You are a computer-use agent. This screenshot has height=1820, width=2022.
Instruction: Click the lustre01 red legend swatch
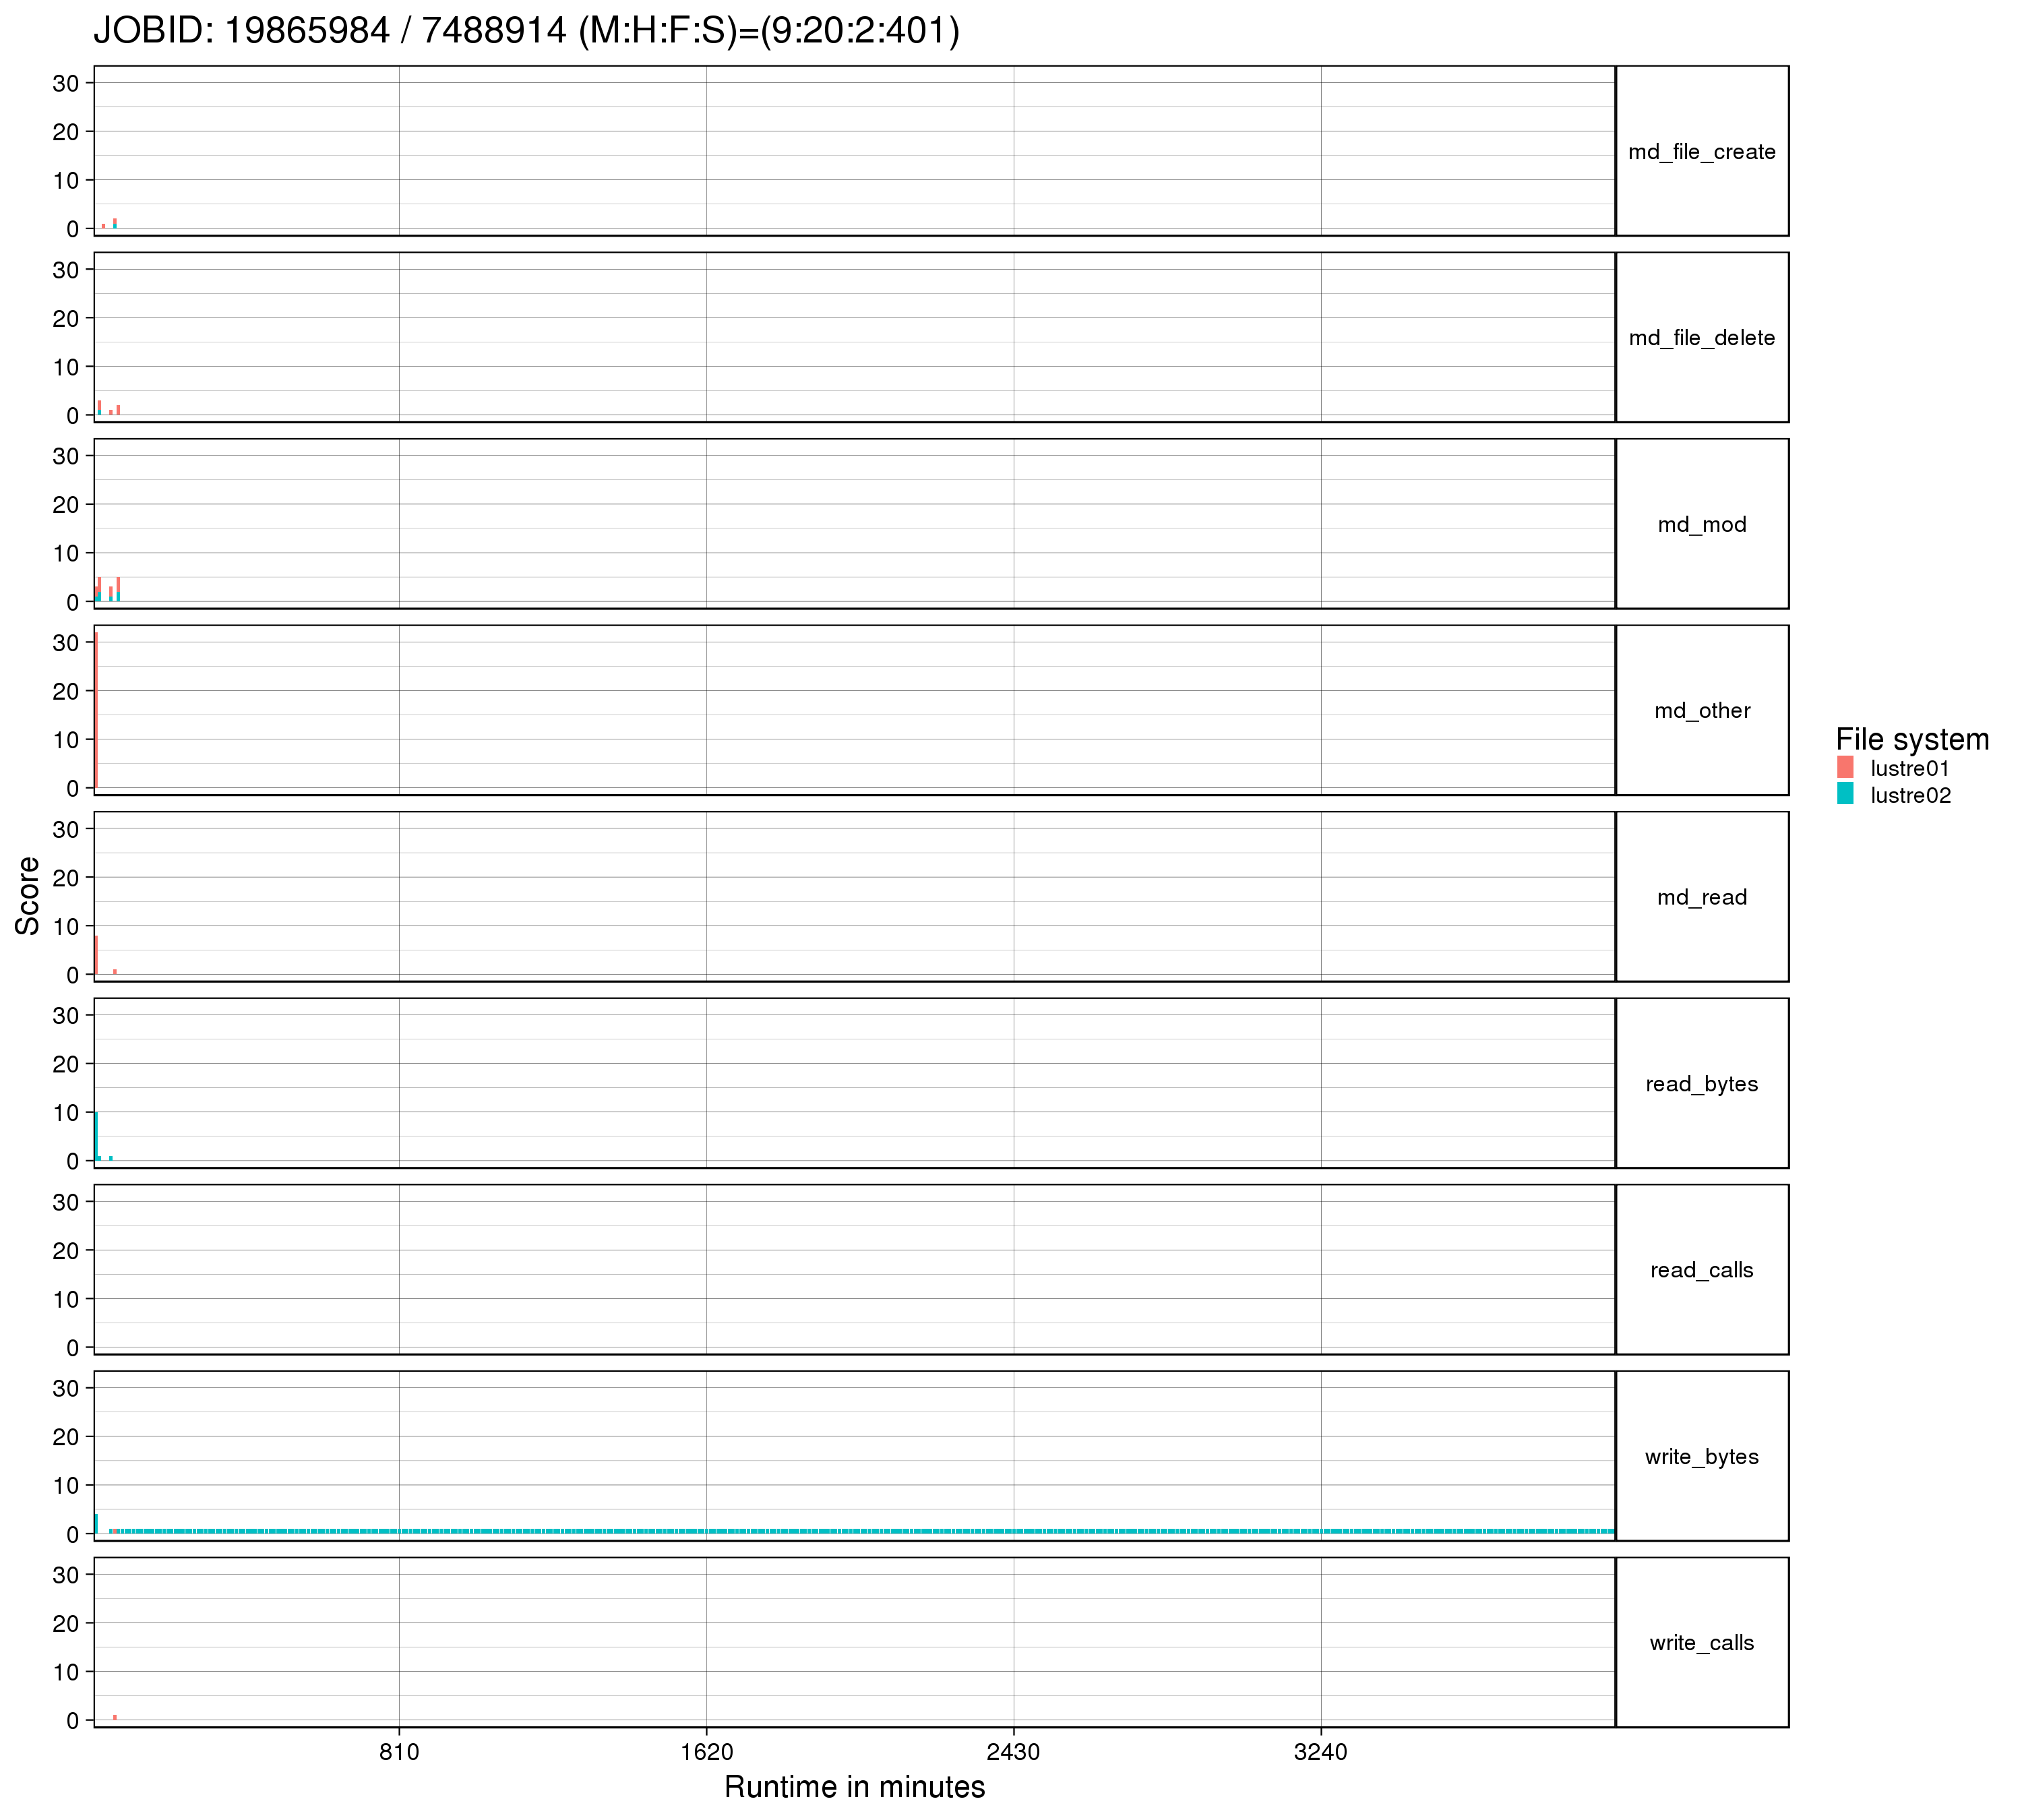[x=1845, y=767]
